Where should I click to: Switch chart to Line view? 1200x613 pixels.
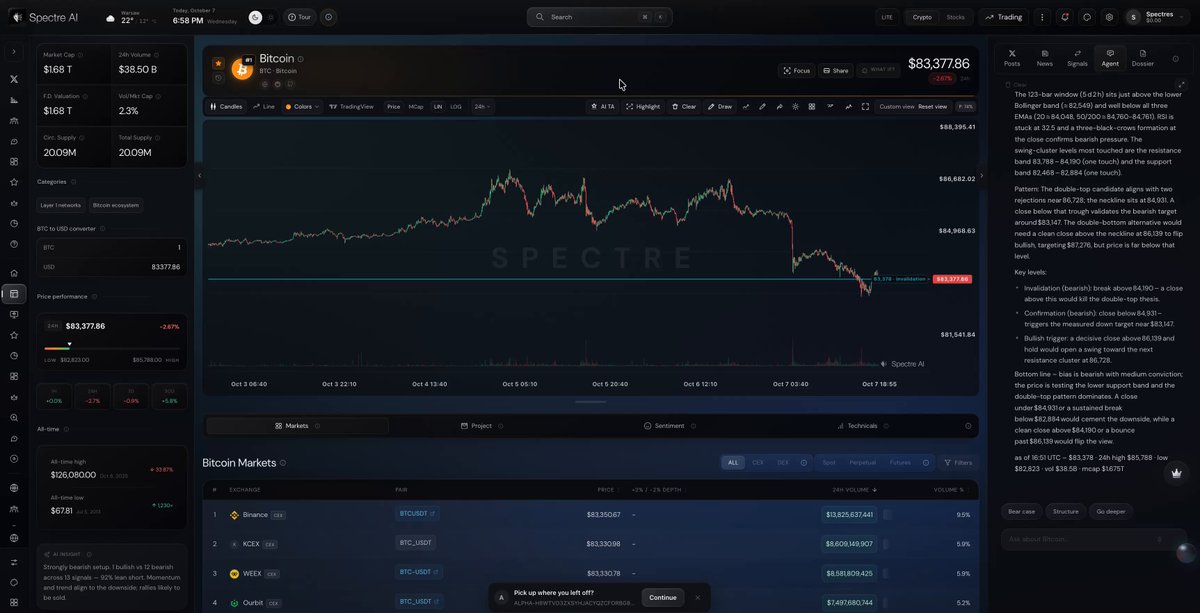point(264,106)
